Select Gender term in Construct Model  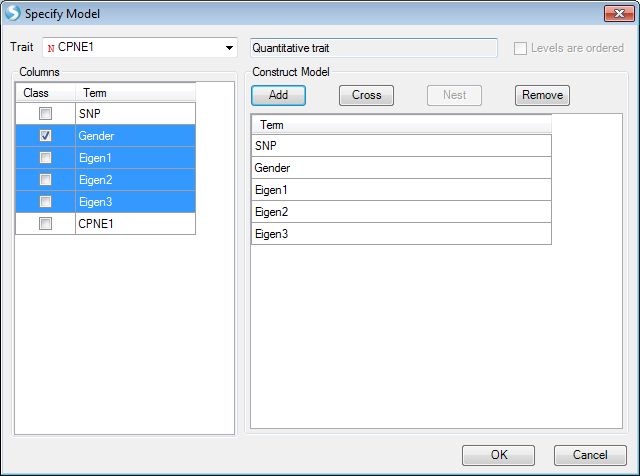tap(401, 168)
